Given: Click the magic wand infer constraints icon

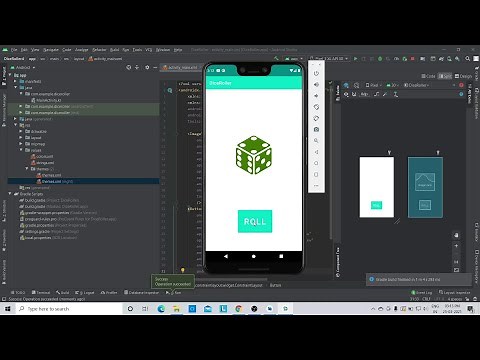Looking at the screenshot, I should (x=385, y=94).
